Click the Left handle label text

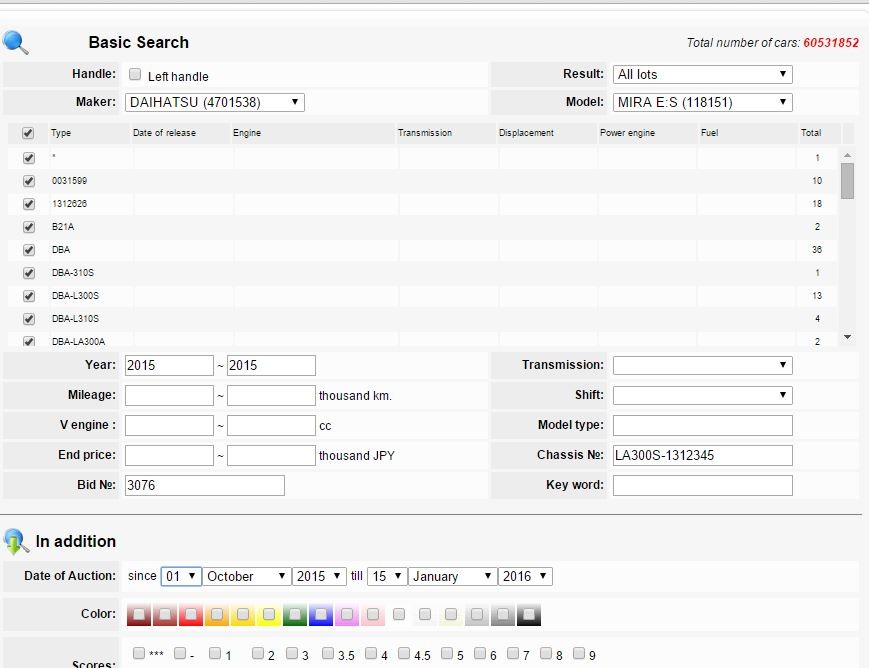178,77
